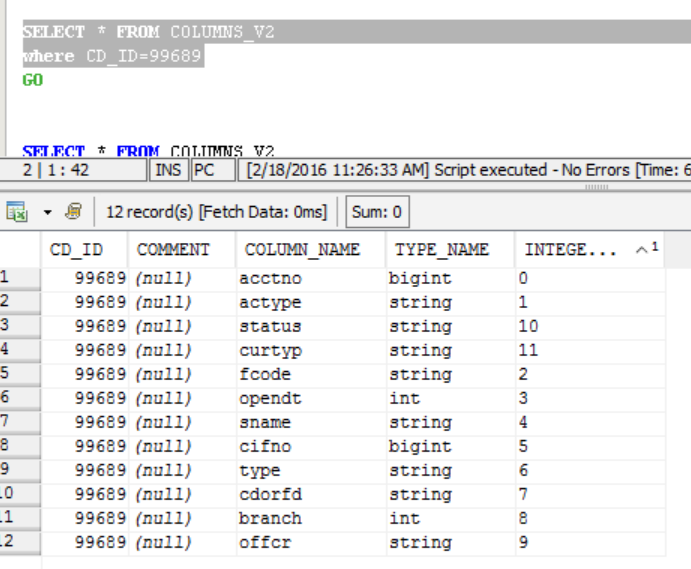Click the 99689 CD_ID cell in sname row
The image size is (691, 569).
[84, 423]
